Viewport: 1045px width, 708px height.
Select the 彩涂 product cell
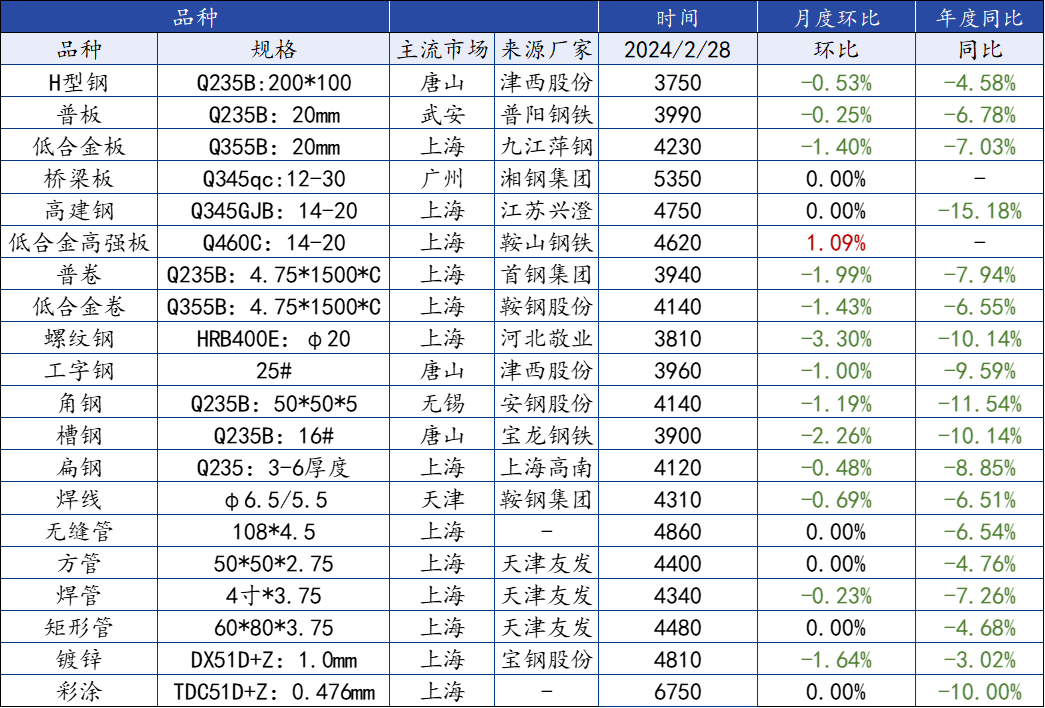point(79,691)
